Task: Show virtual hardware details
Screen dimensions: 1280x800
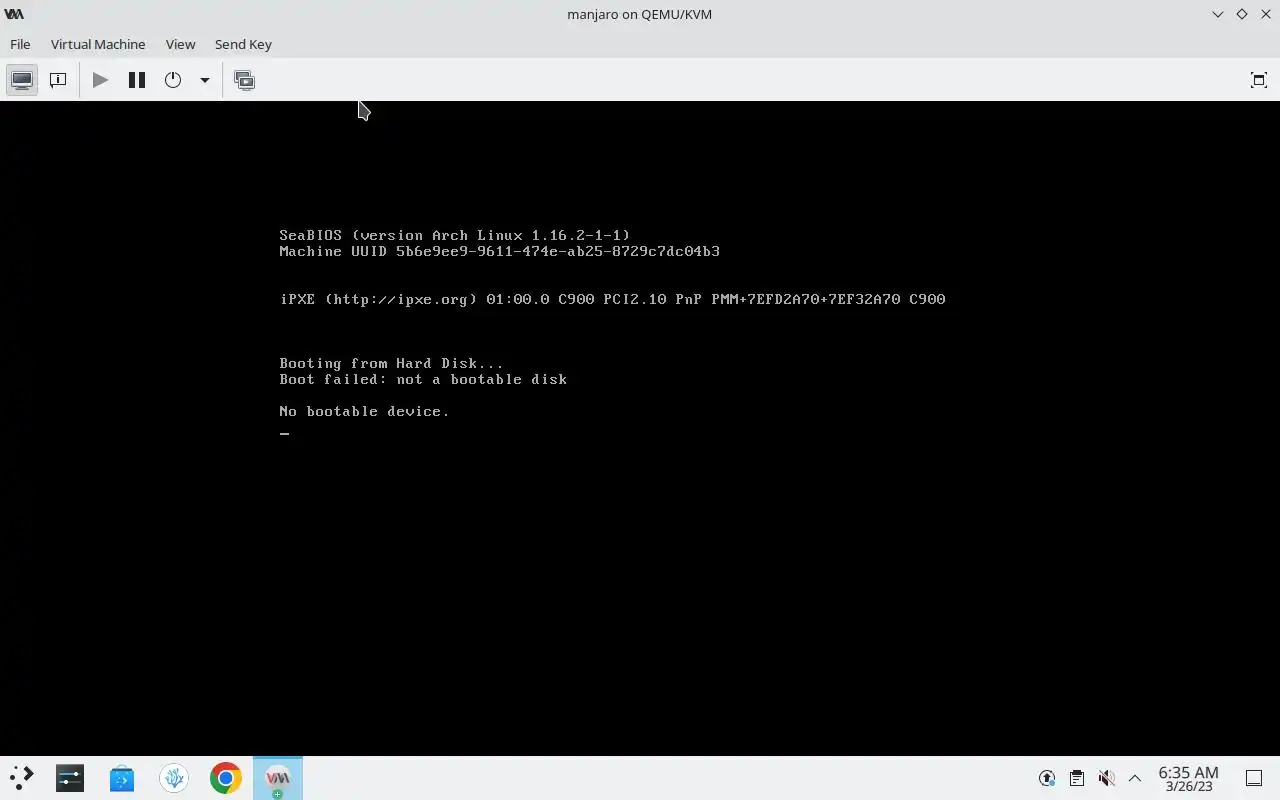Action: (x=58, y=80)
